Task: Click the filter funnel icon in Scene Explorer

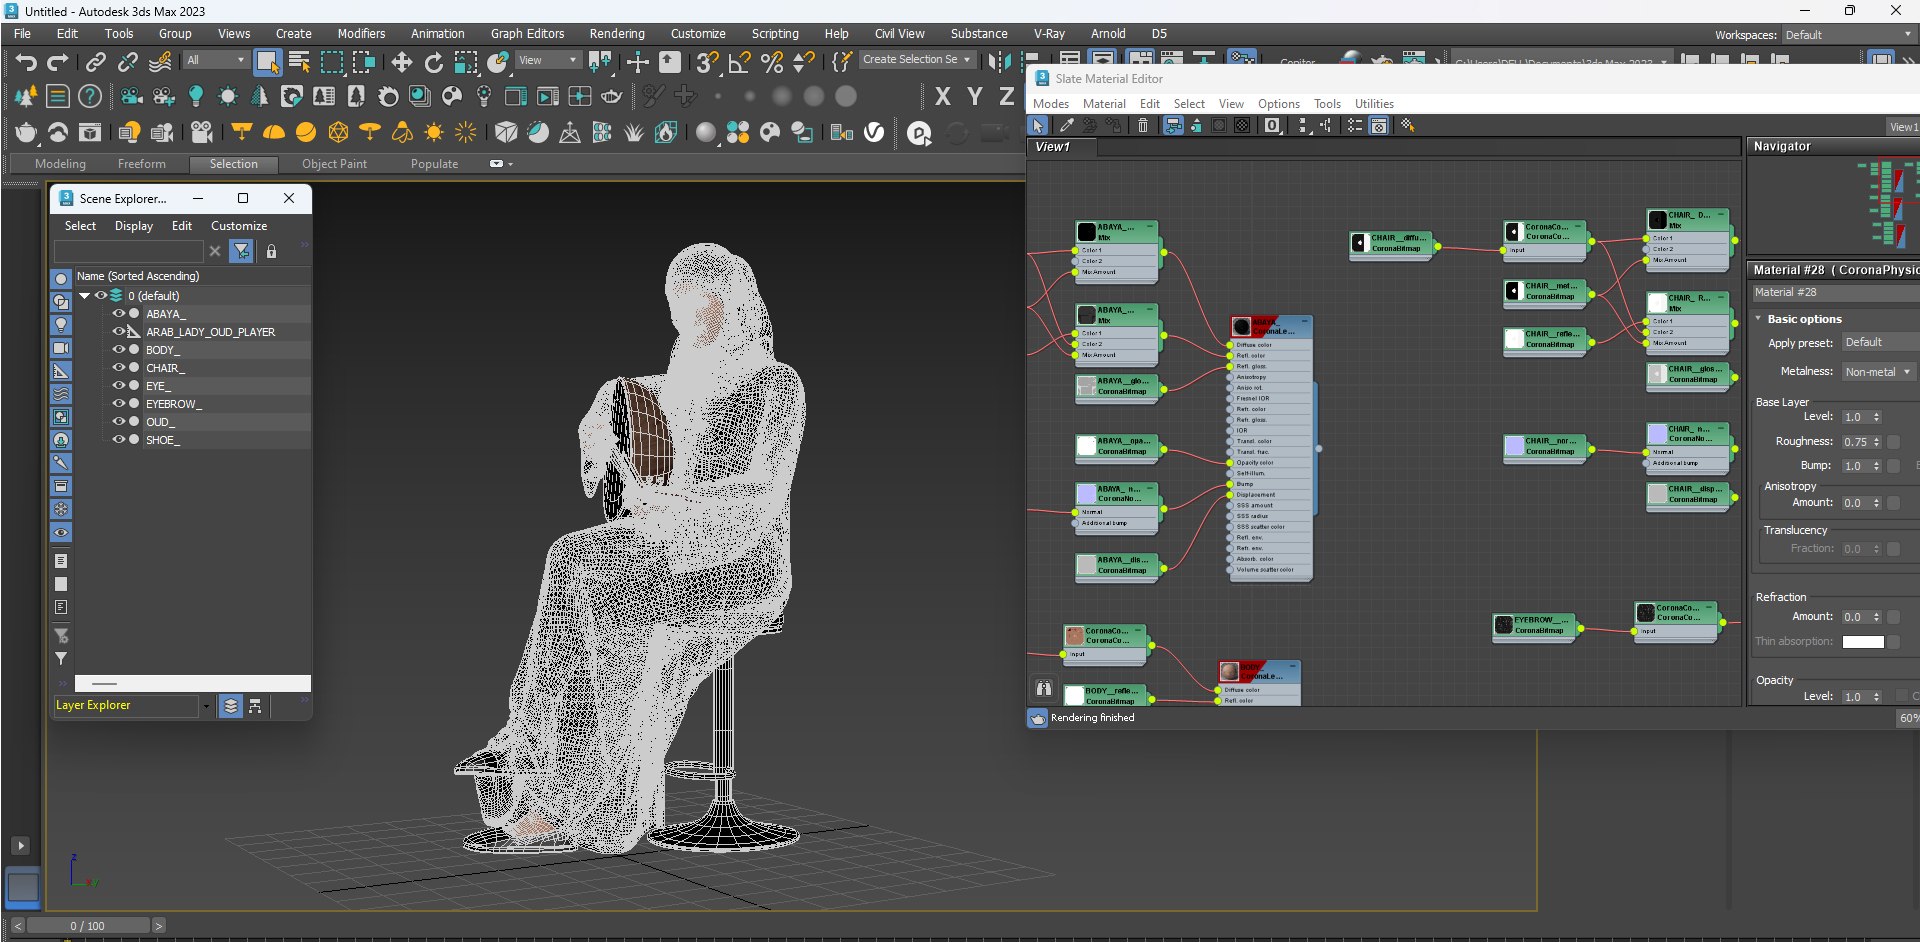Action: (241, 251)
